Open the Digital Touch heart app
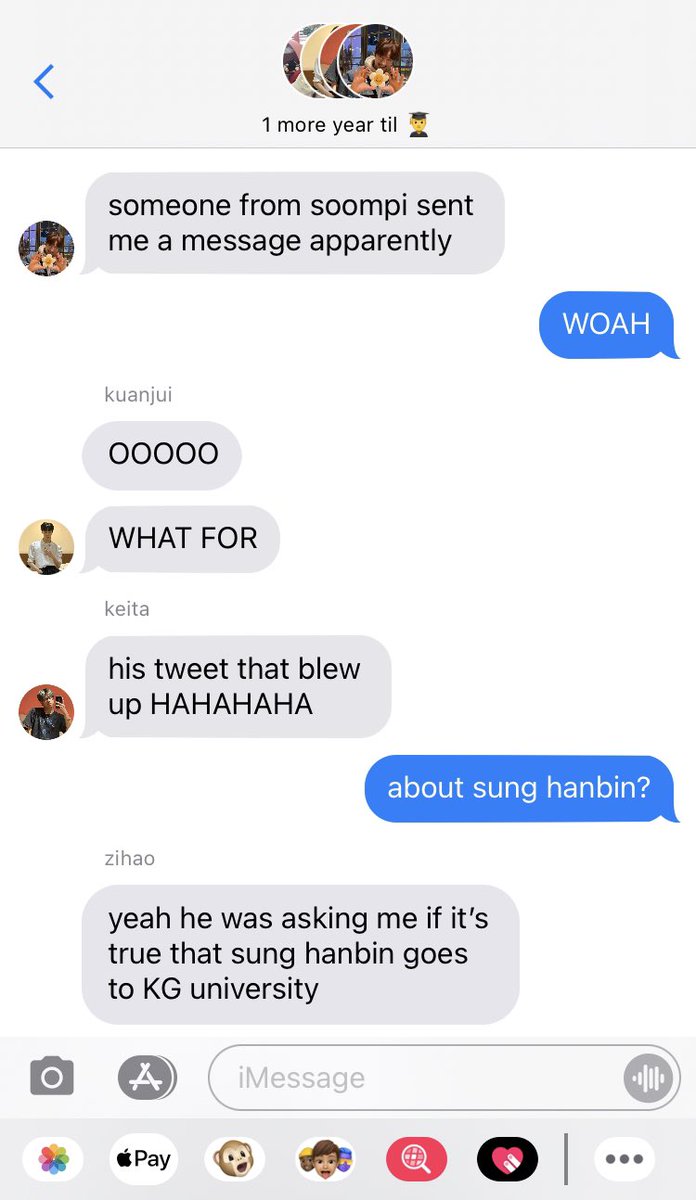Screen dimensions: 696x1200 (x=507, y=1160)
